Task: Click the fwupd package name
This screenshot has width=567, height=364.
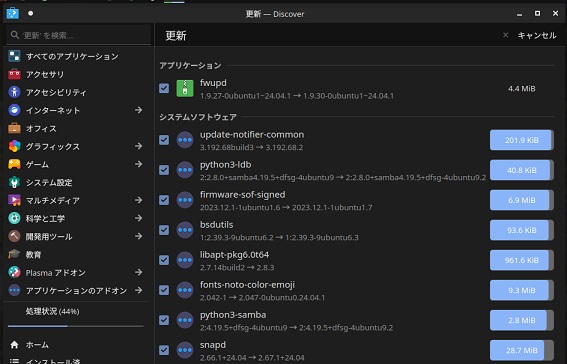Action: pyautogui.click(x=213, y=83)
